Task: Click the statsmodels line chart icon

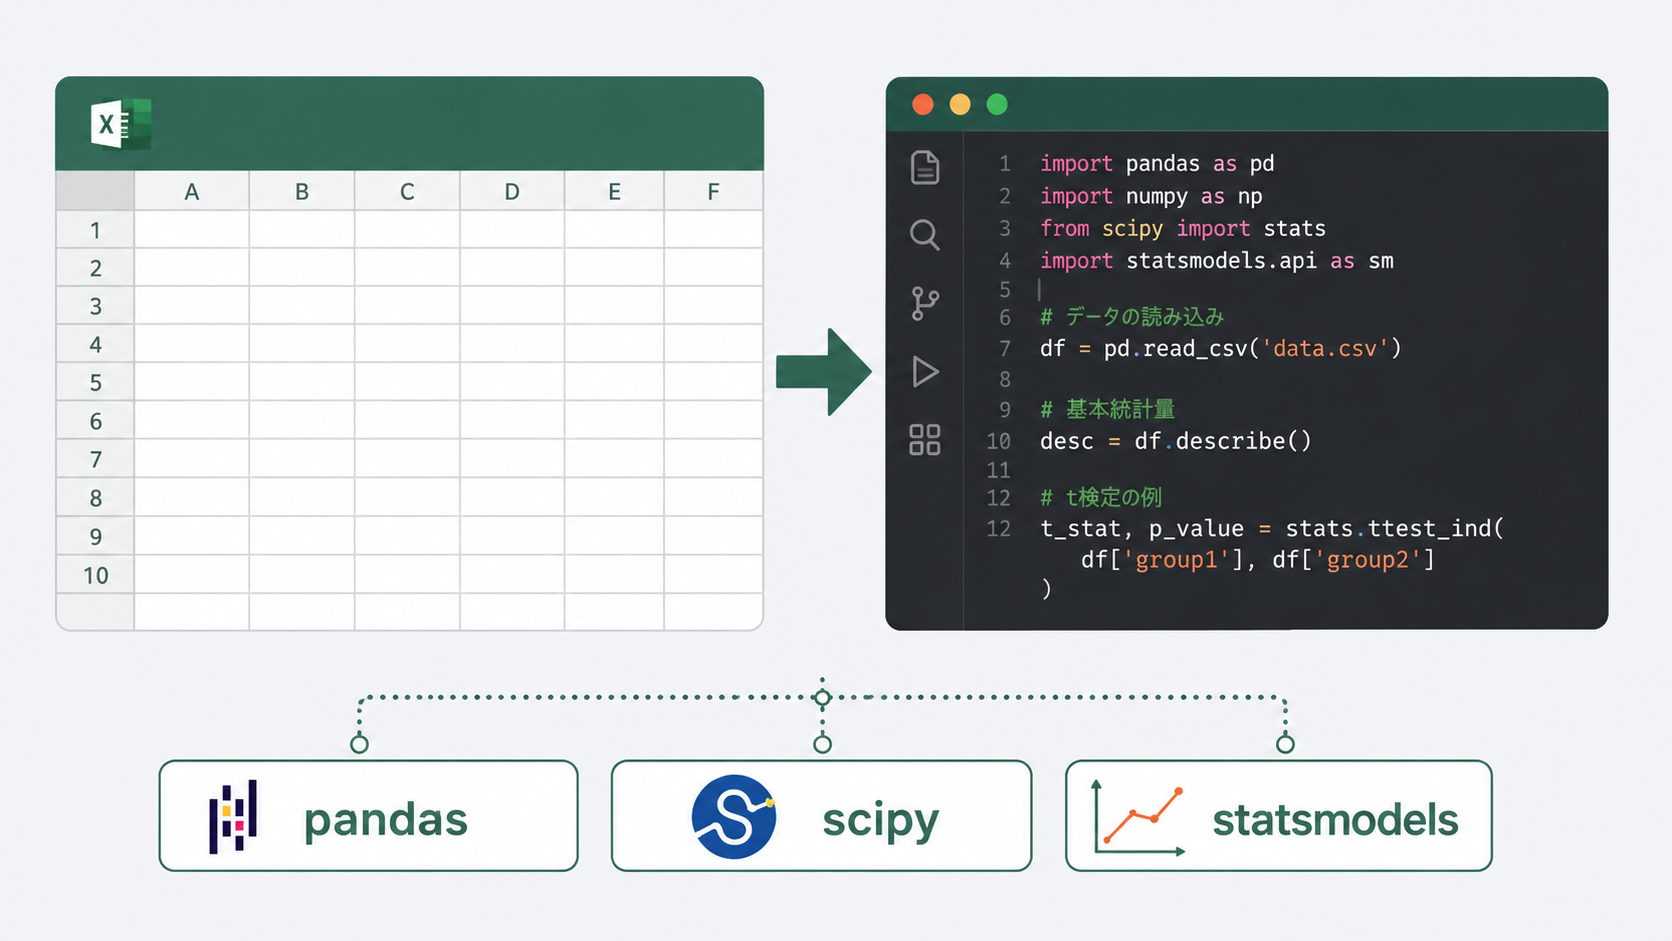Action: click(x=1139, y=817)
